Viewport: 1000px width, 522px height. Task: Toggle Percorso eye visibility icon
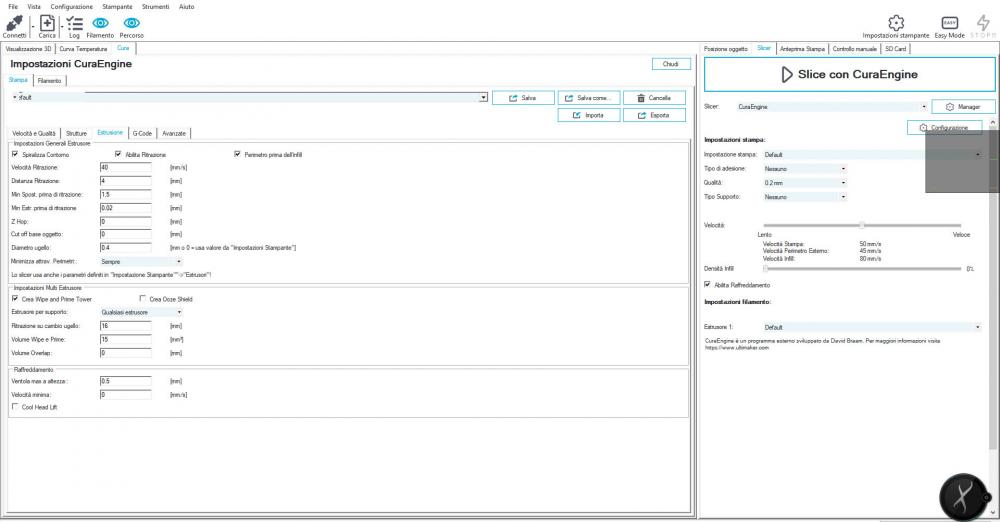(131, 22)
